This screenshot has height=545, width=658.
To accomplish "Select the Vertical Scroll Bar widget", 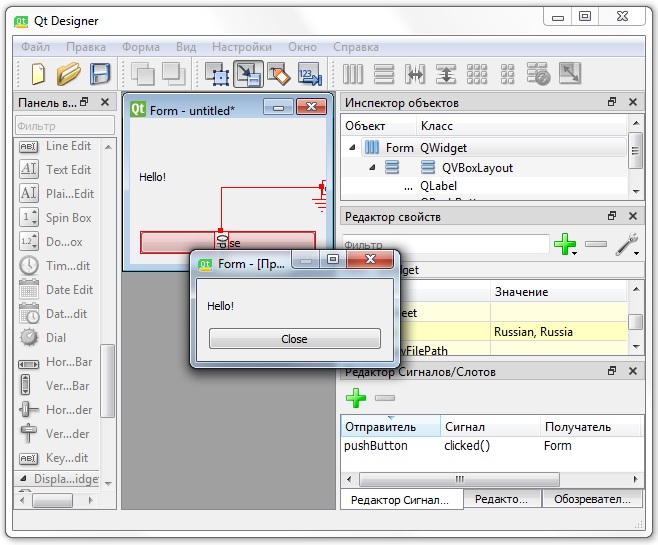I will click(57, 386).
